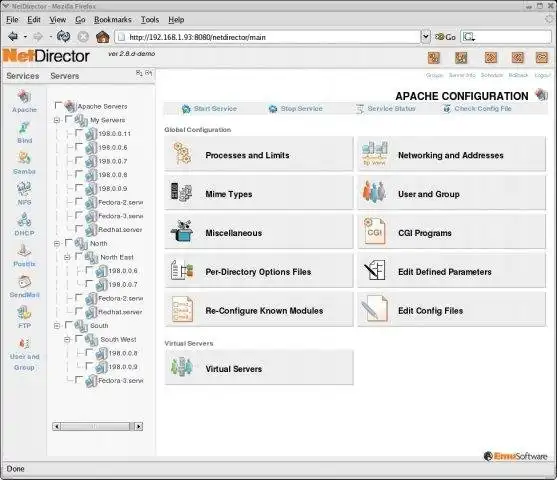The height and width of the screenshot is (480, 557).
Task: Tick the Apache Servers root checkbox
Action: click(x=58, y=105)
